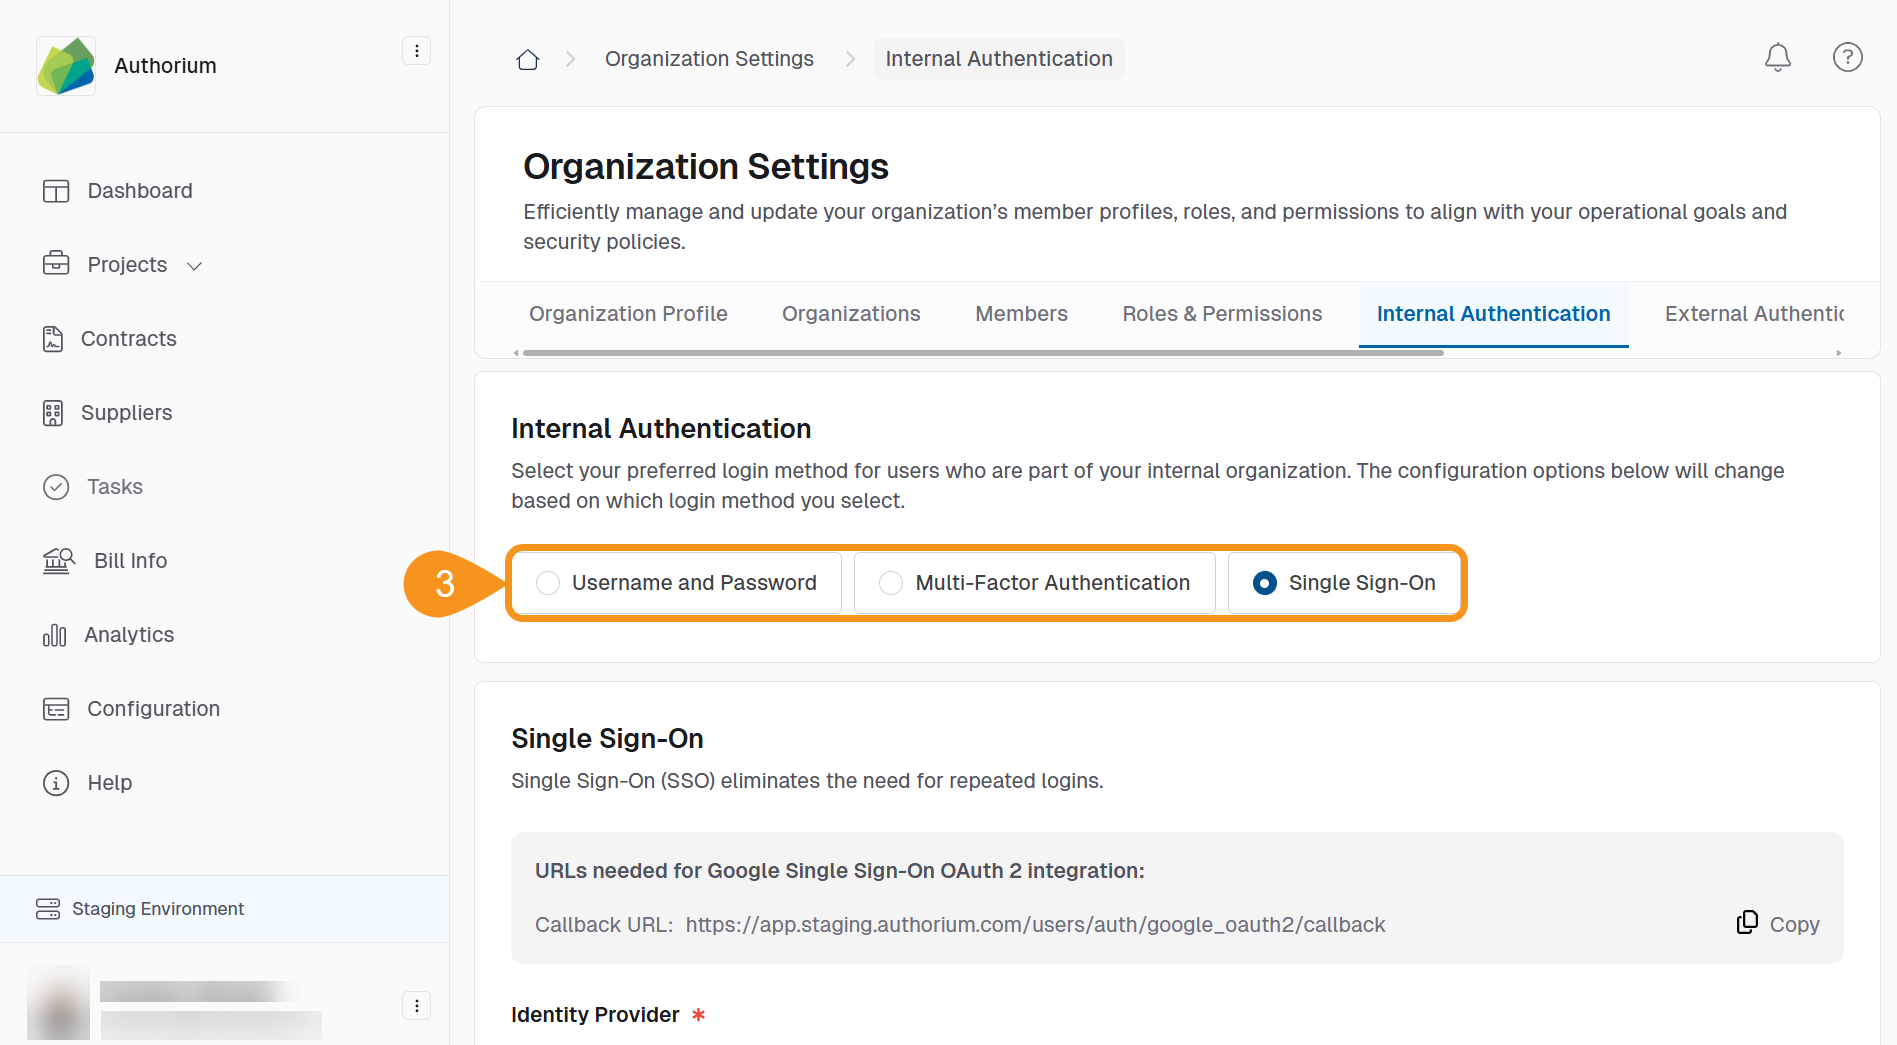Select the Analytics sidebar icon
The width and height of the screenshot is (1897, 1045).
(54, 634)
